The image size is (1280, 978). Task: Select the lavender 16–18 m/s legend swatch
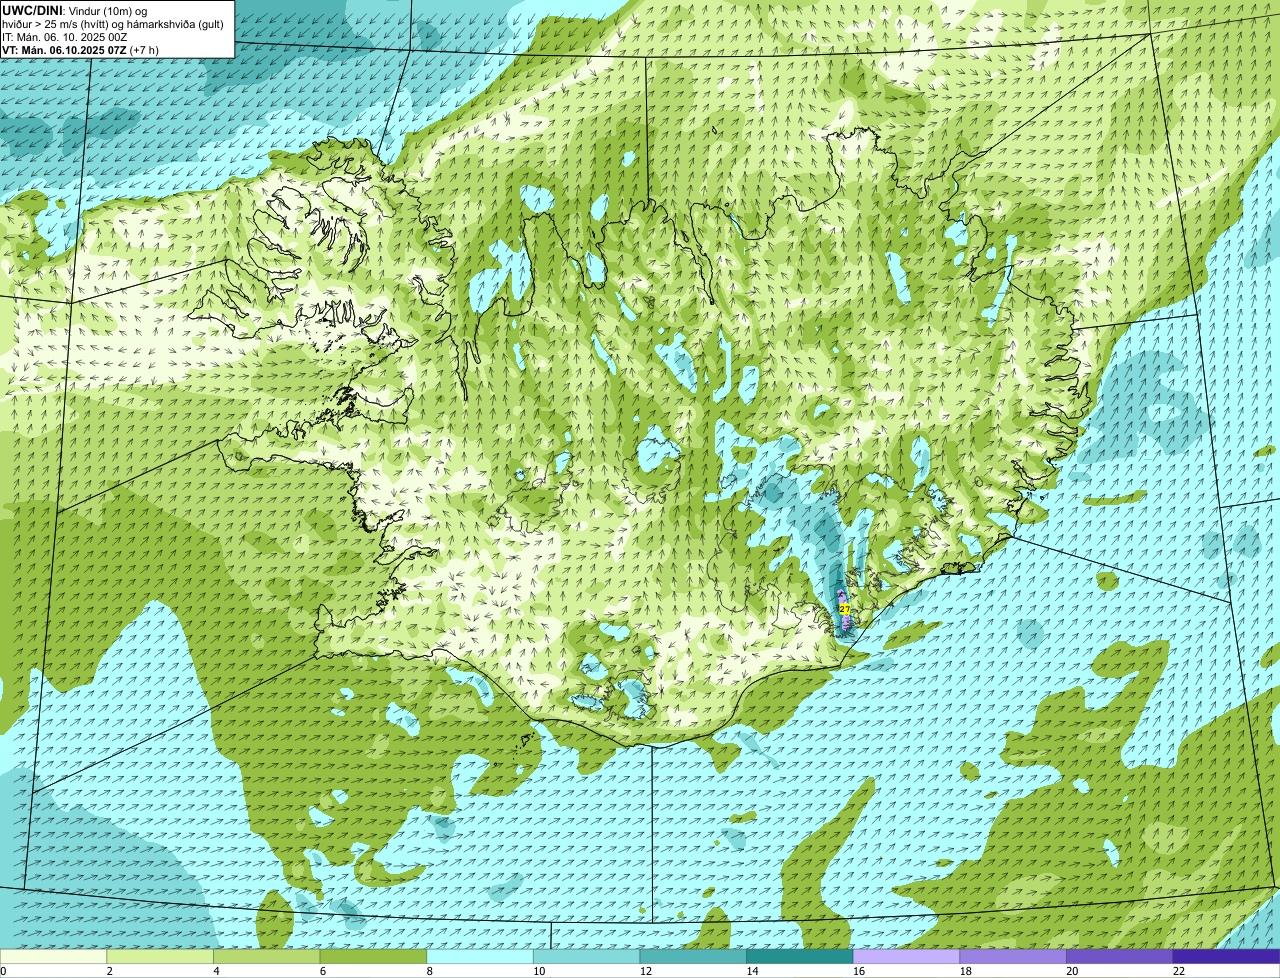coord(906,956)
